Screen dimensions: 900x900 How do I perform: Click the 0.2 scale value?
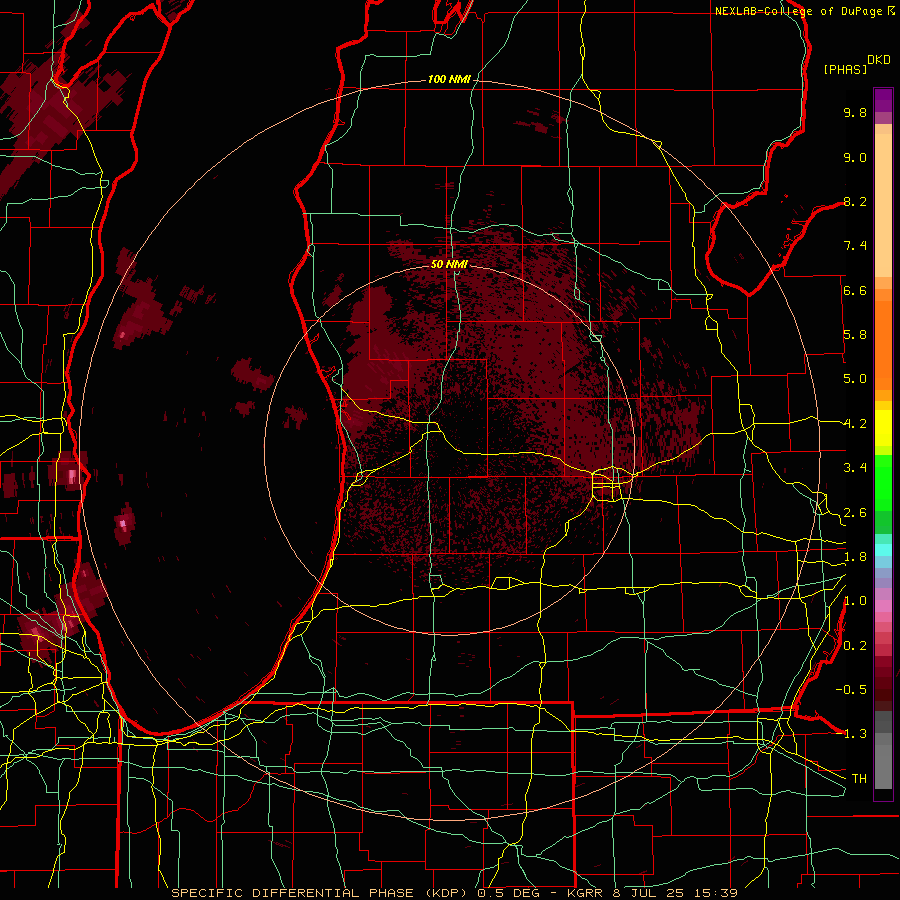(855, 646)
